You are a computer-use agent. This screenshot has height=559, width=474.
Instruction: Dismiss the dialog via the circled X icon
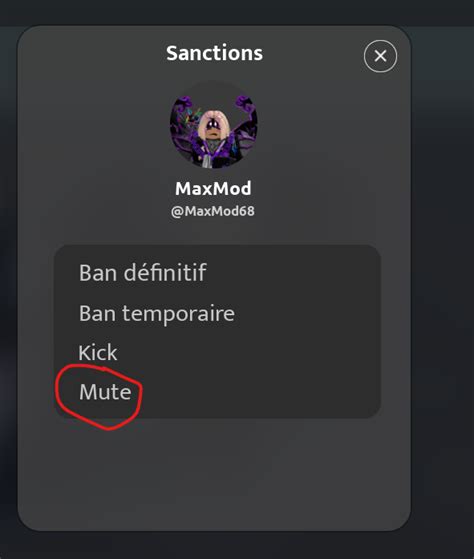coord(380,56)
